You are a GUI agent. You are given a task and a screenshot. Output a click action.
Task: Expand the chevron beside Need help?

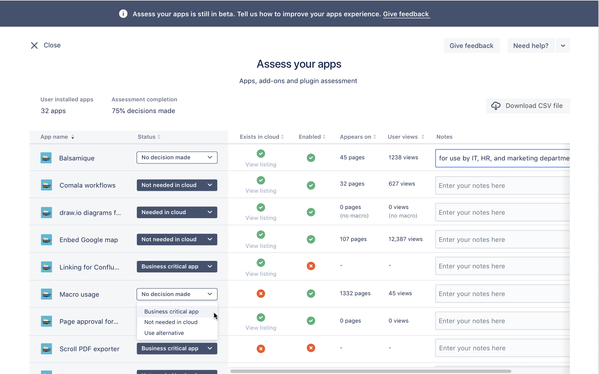click(563, 45)
